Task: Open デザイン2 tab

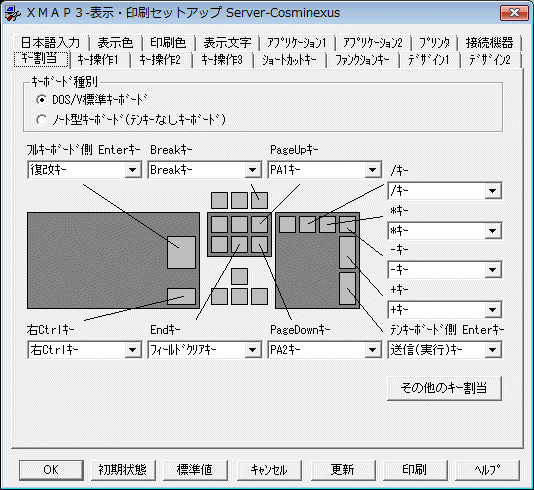Action: [x=490, y=60]
